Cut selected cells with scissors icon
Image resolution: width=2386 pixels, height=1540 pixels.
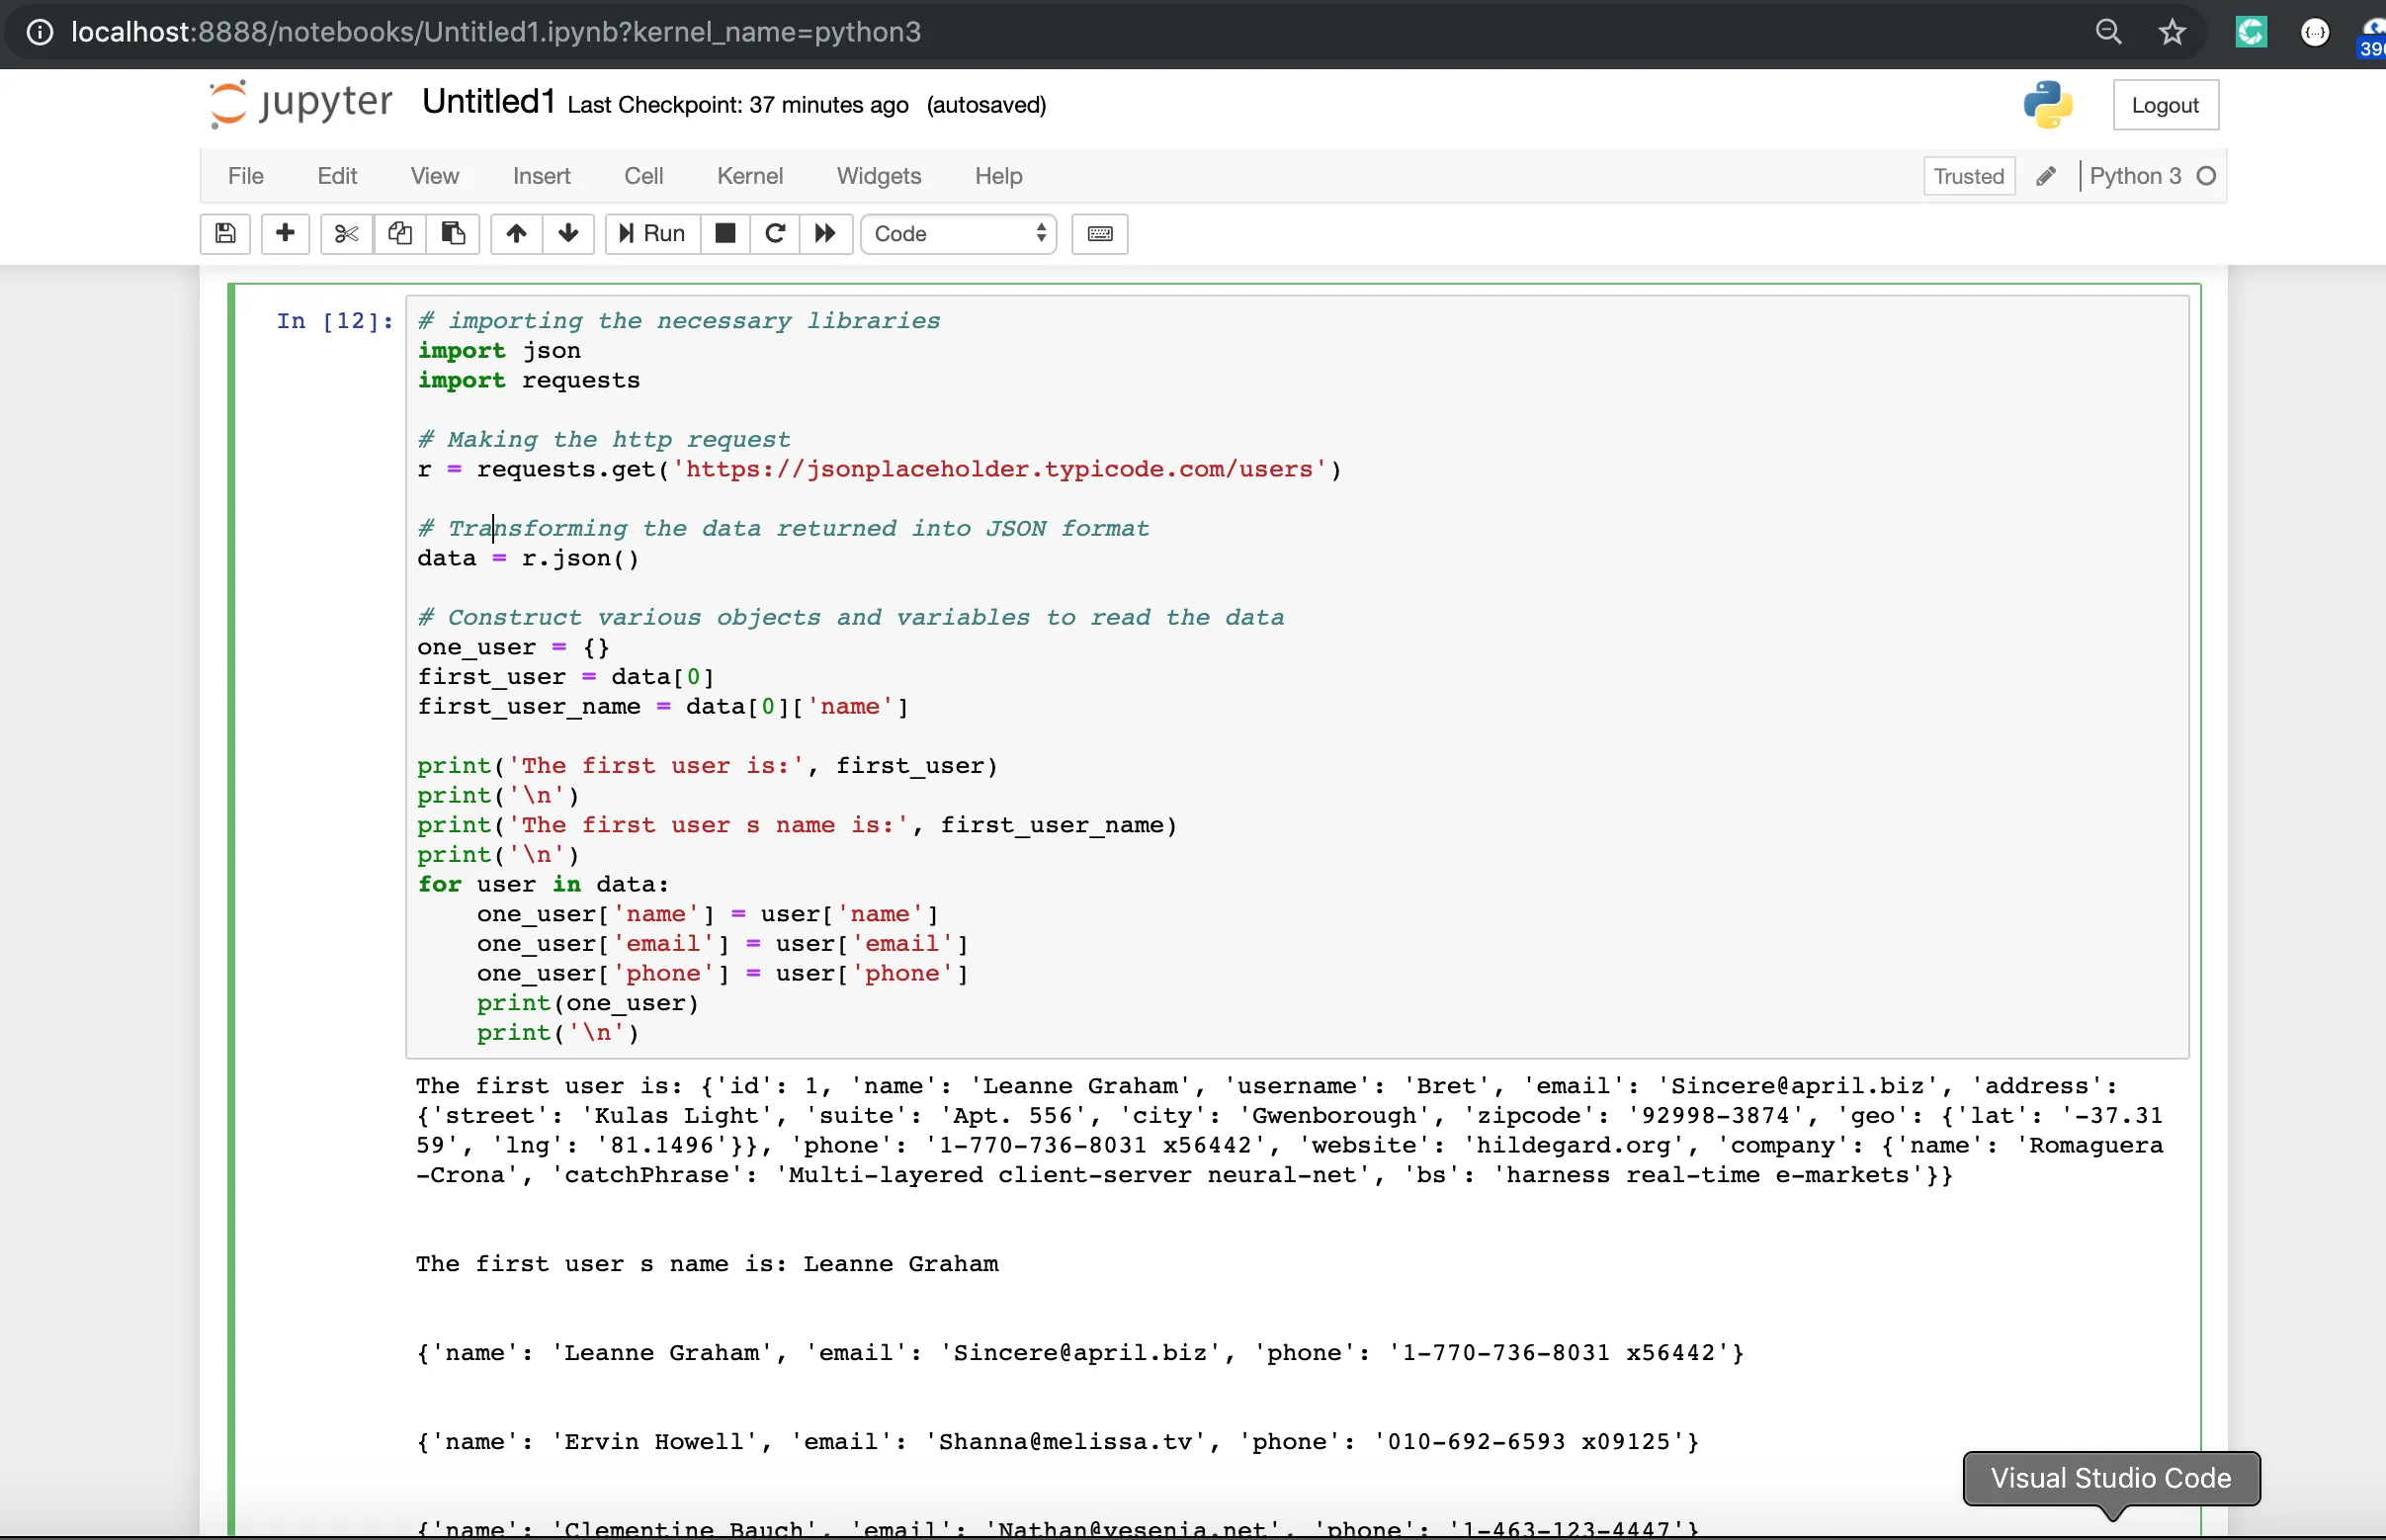pyautogui.click(x=346, y=233)
